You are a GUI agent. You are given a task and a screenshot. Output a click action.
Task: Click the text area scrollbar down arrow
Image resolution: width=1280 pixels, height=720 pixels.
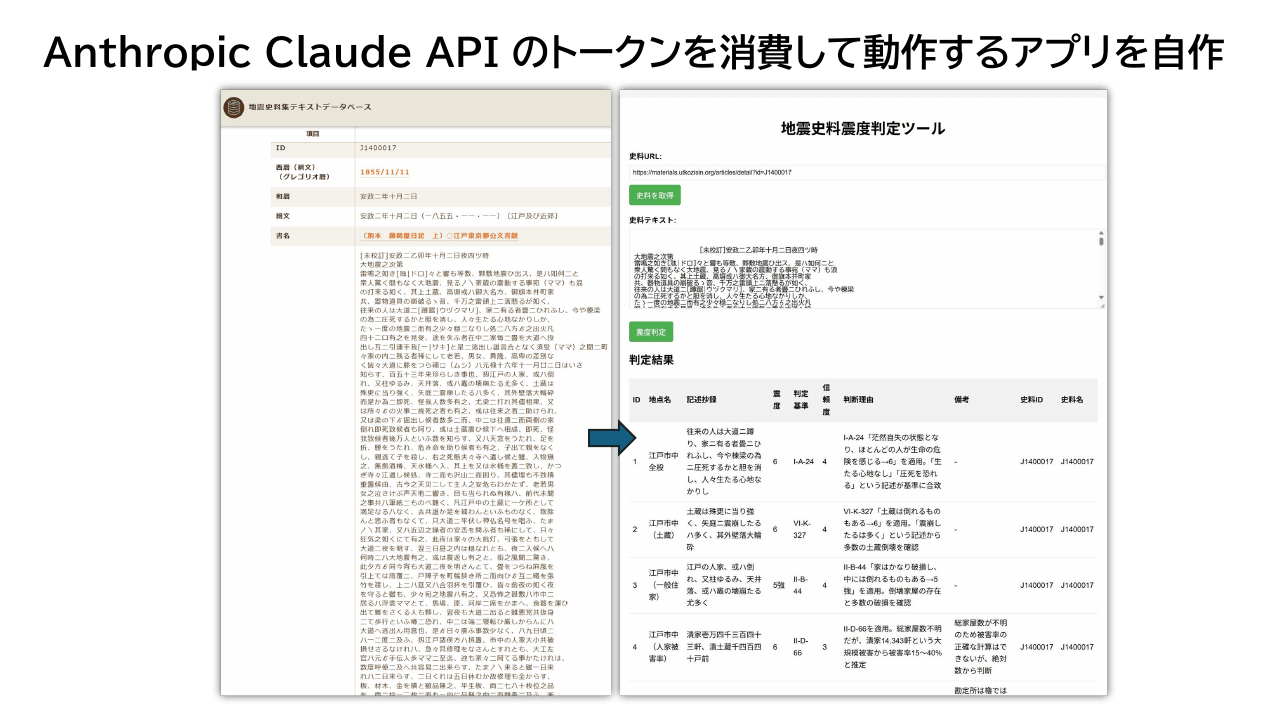click(1101, 299)
